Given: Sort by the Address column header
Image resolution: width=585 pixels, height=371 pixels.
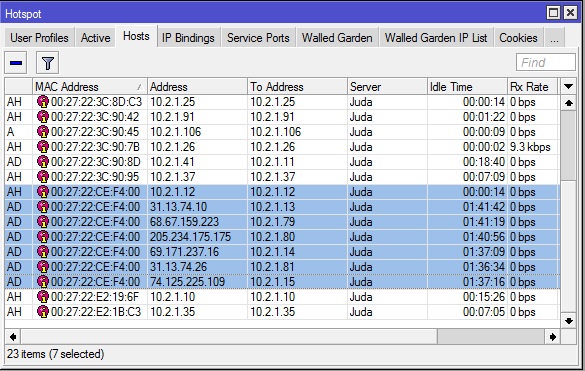Looking at the screenshot, I should [197, 87].
